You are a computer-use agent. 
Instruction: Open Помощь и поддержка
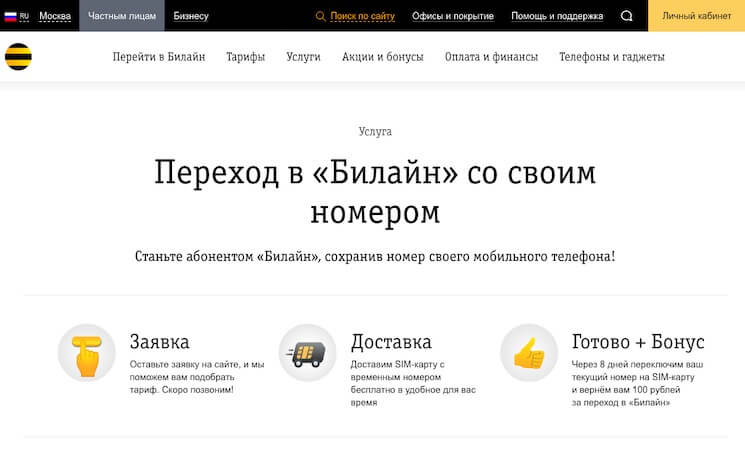(557, 16)
